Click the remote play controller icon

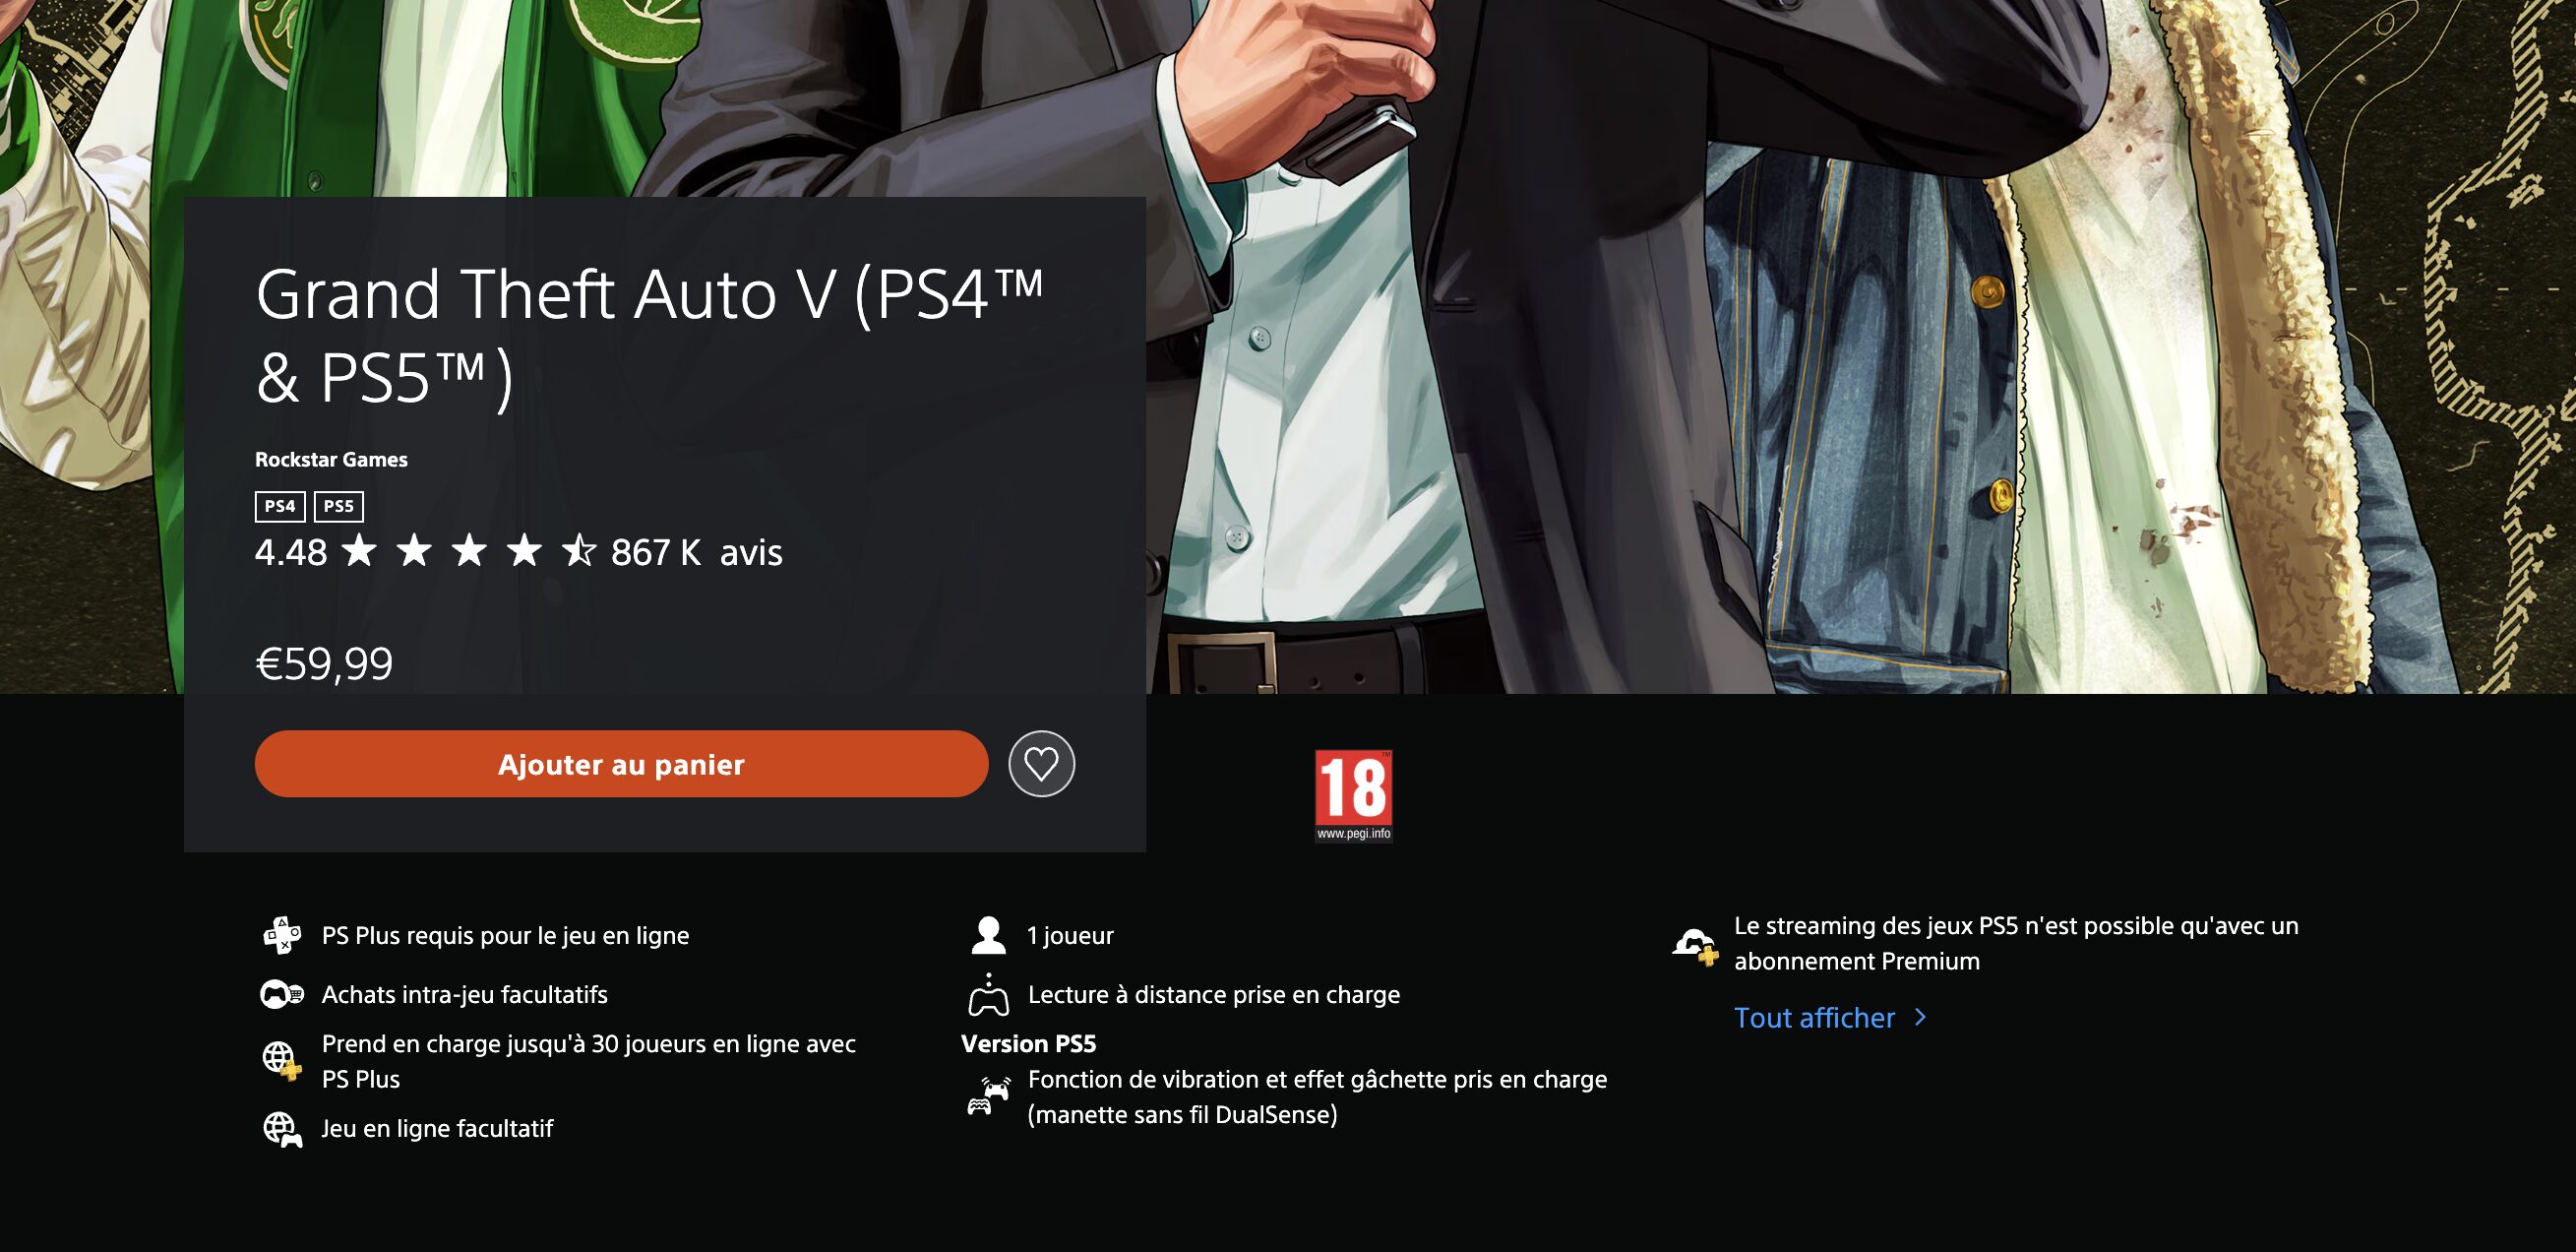(988, 995)
